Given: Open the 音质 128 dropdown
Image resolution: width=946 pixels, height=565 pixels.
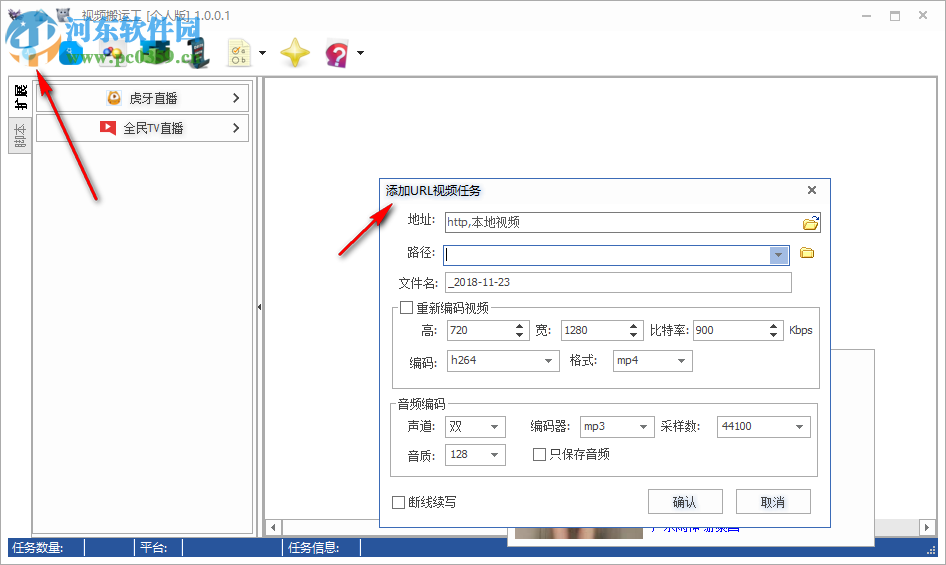Looking at the screenshot, I should [x=494, y=455].
